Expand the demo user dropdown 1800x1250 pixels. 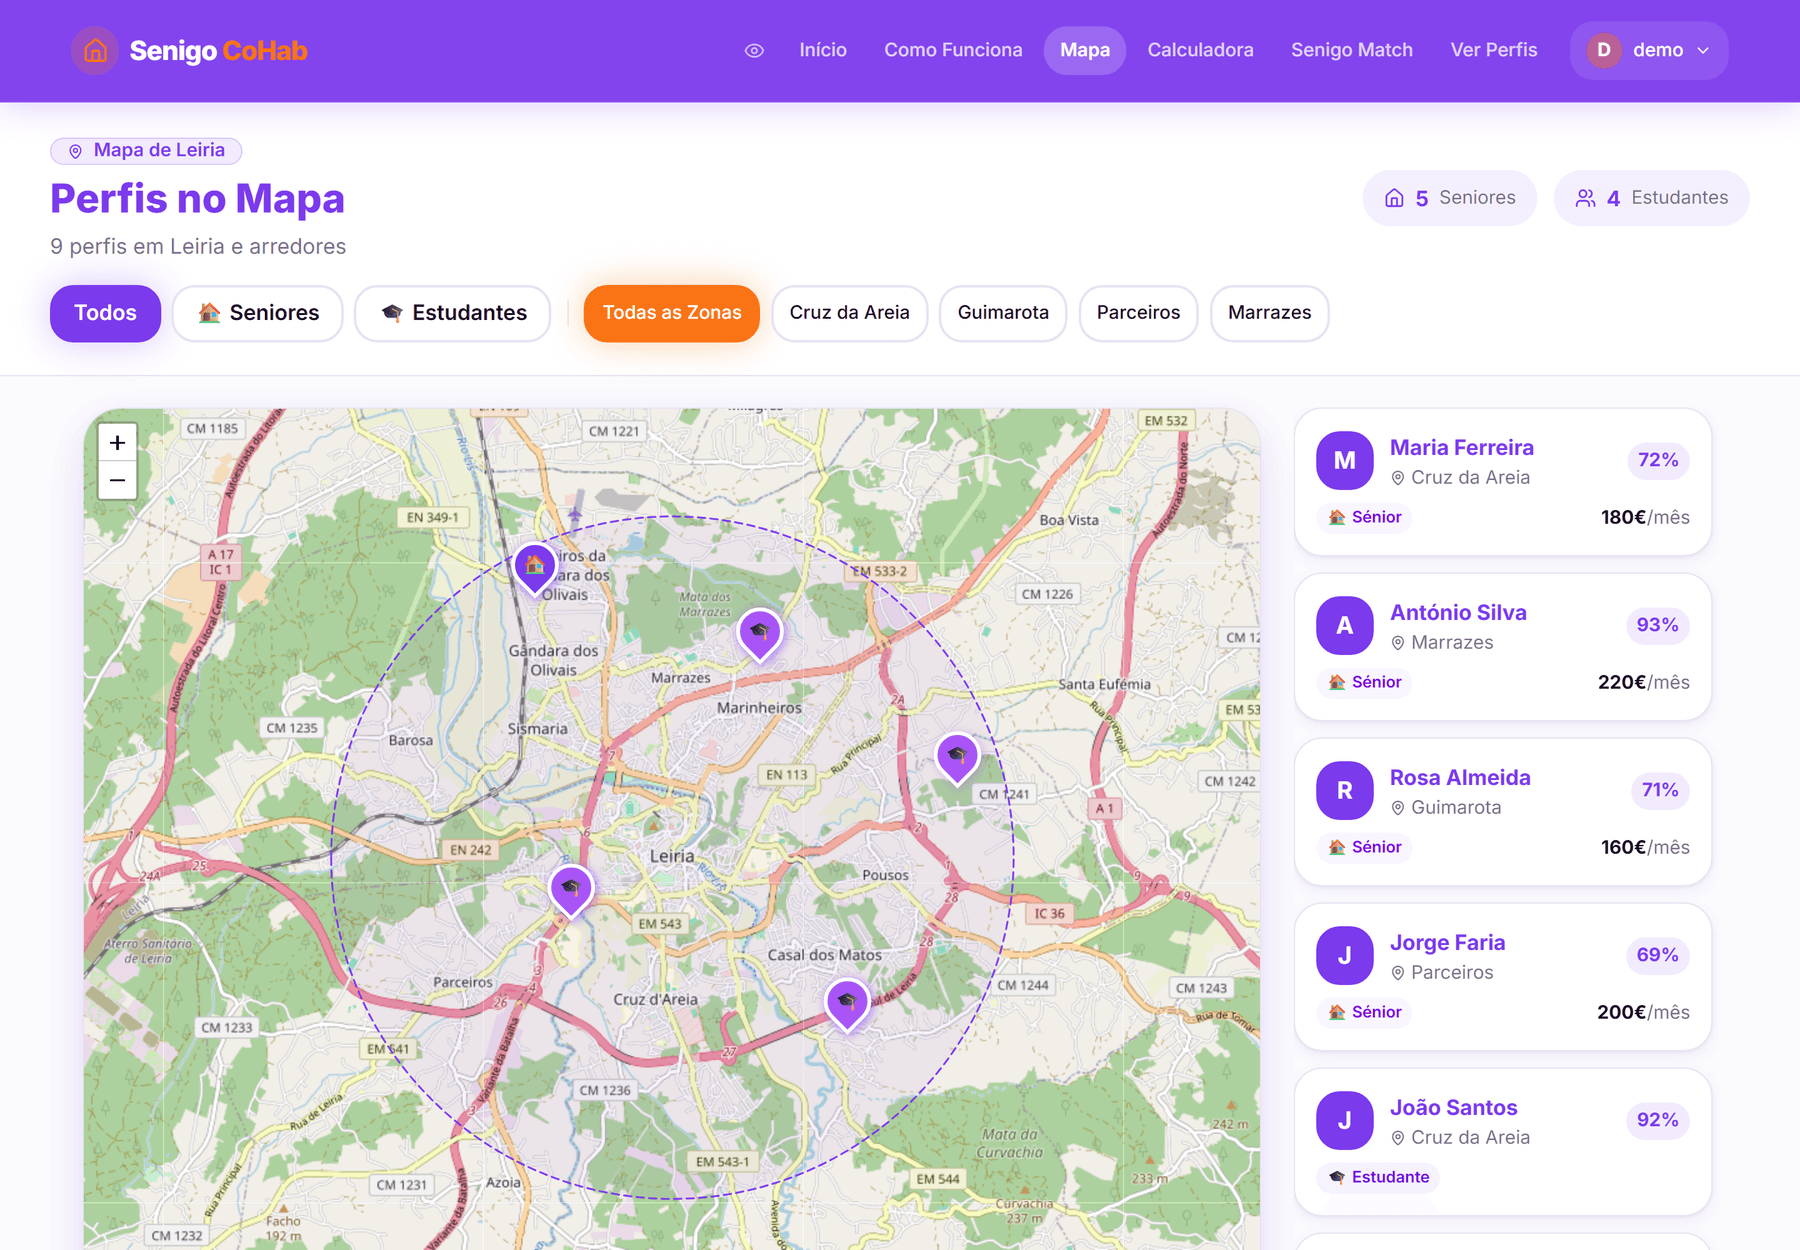1649,50
